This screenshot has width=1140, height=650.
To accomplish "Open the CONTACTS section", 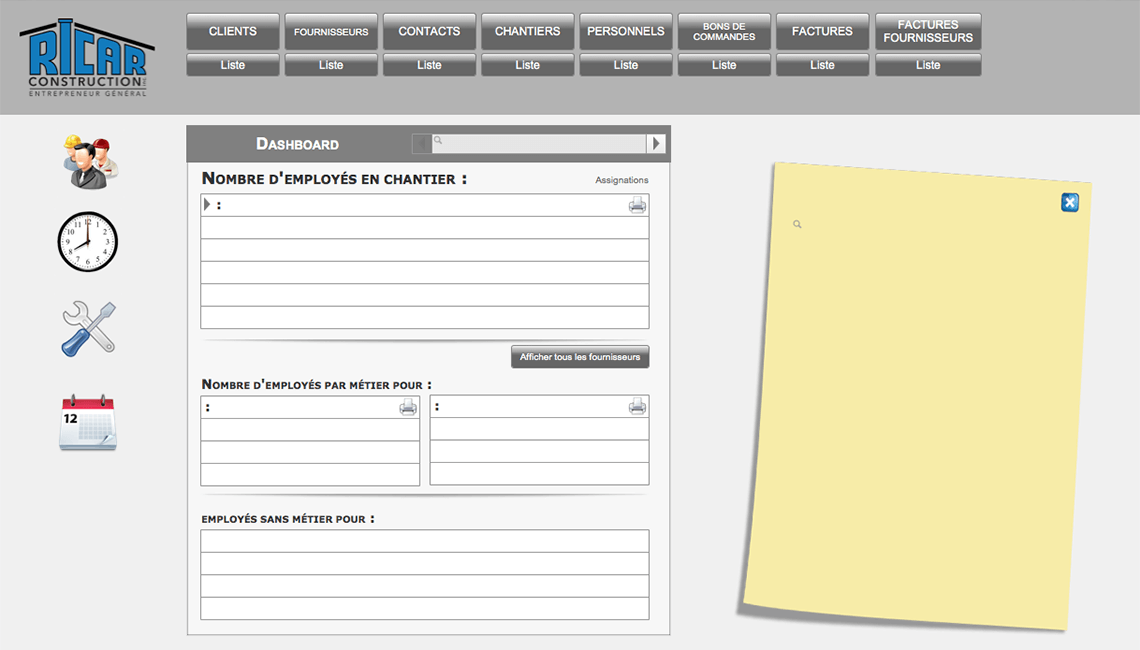I will tap(429, 31).
